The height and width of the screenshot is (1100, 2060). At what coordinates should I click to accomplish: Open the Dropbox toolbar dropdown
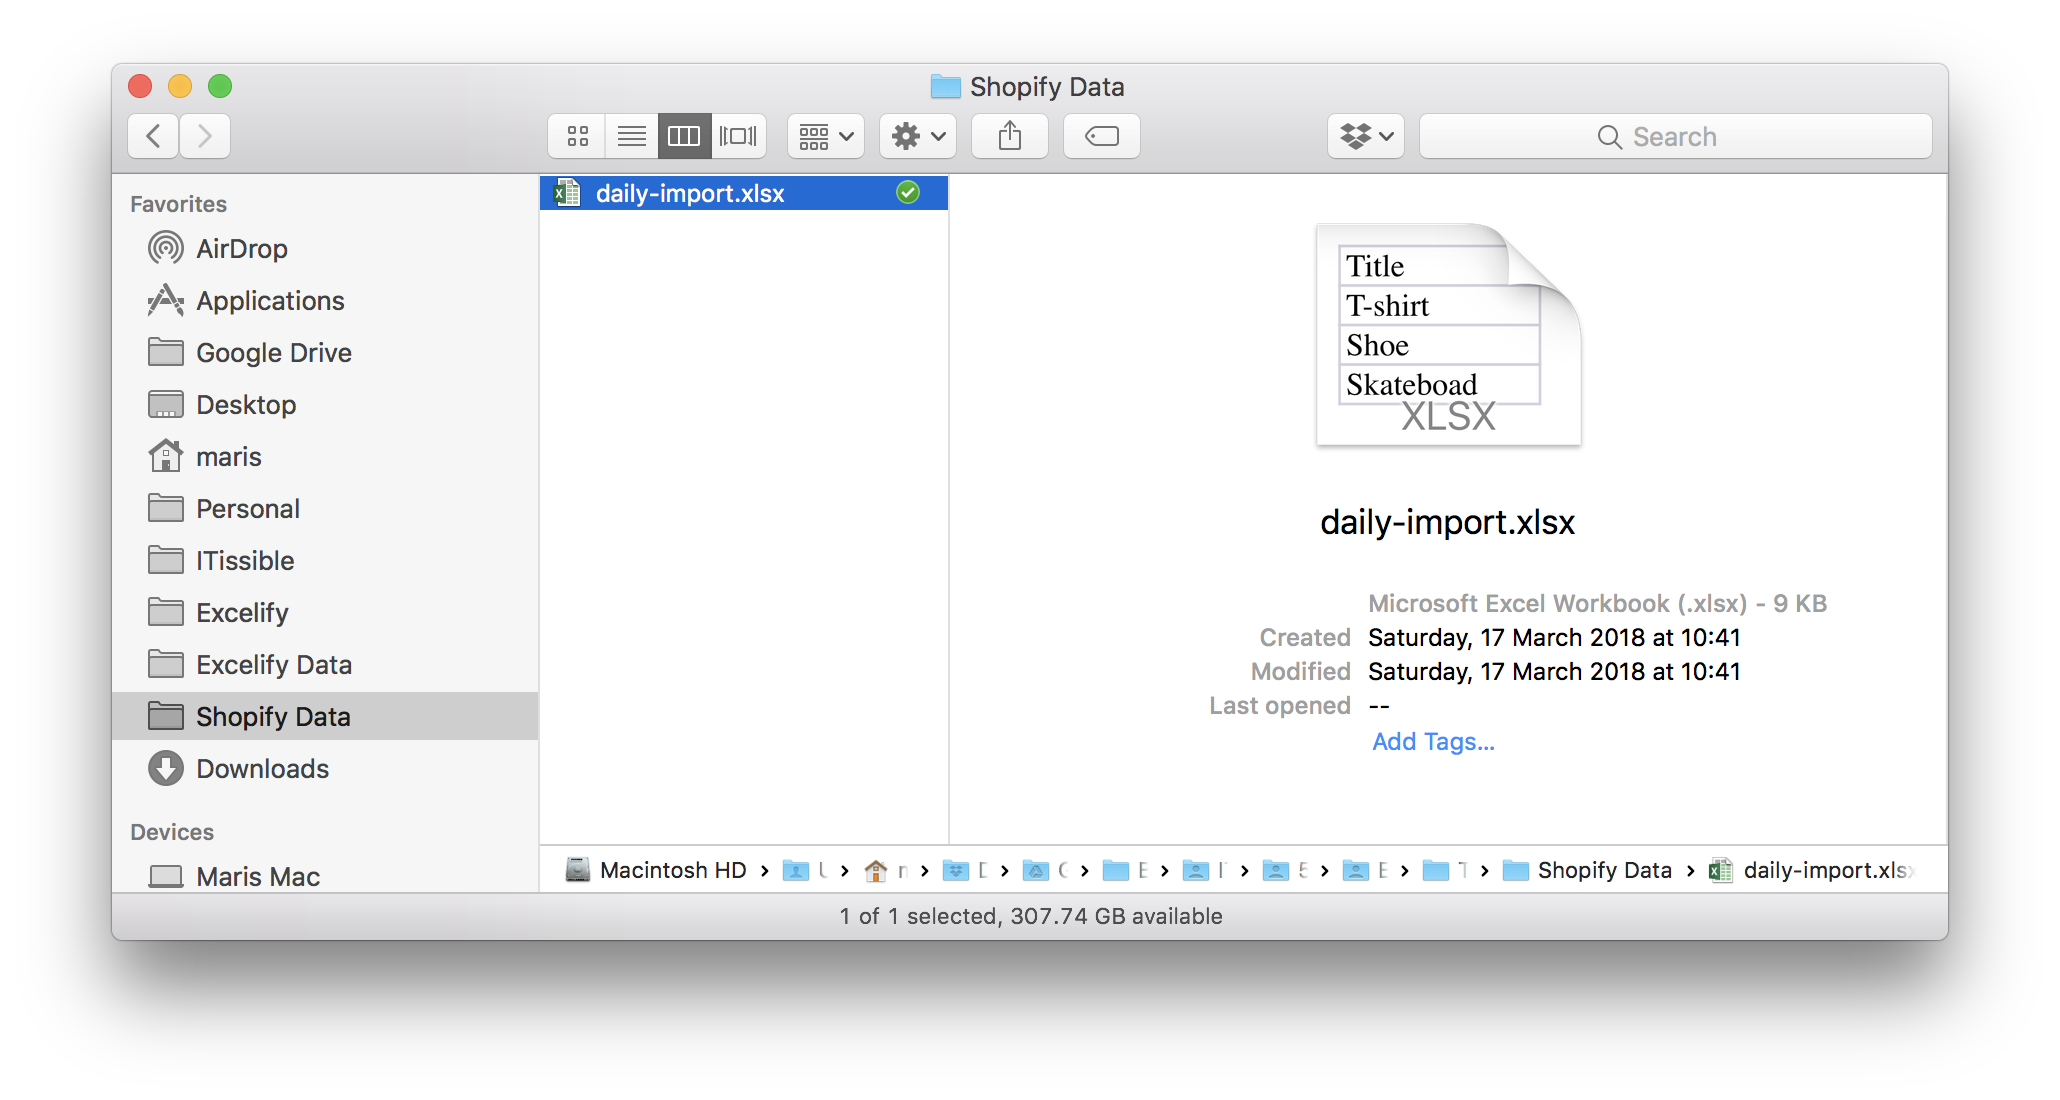tap(1366, 136)
